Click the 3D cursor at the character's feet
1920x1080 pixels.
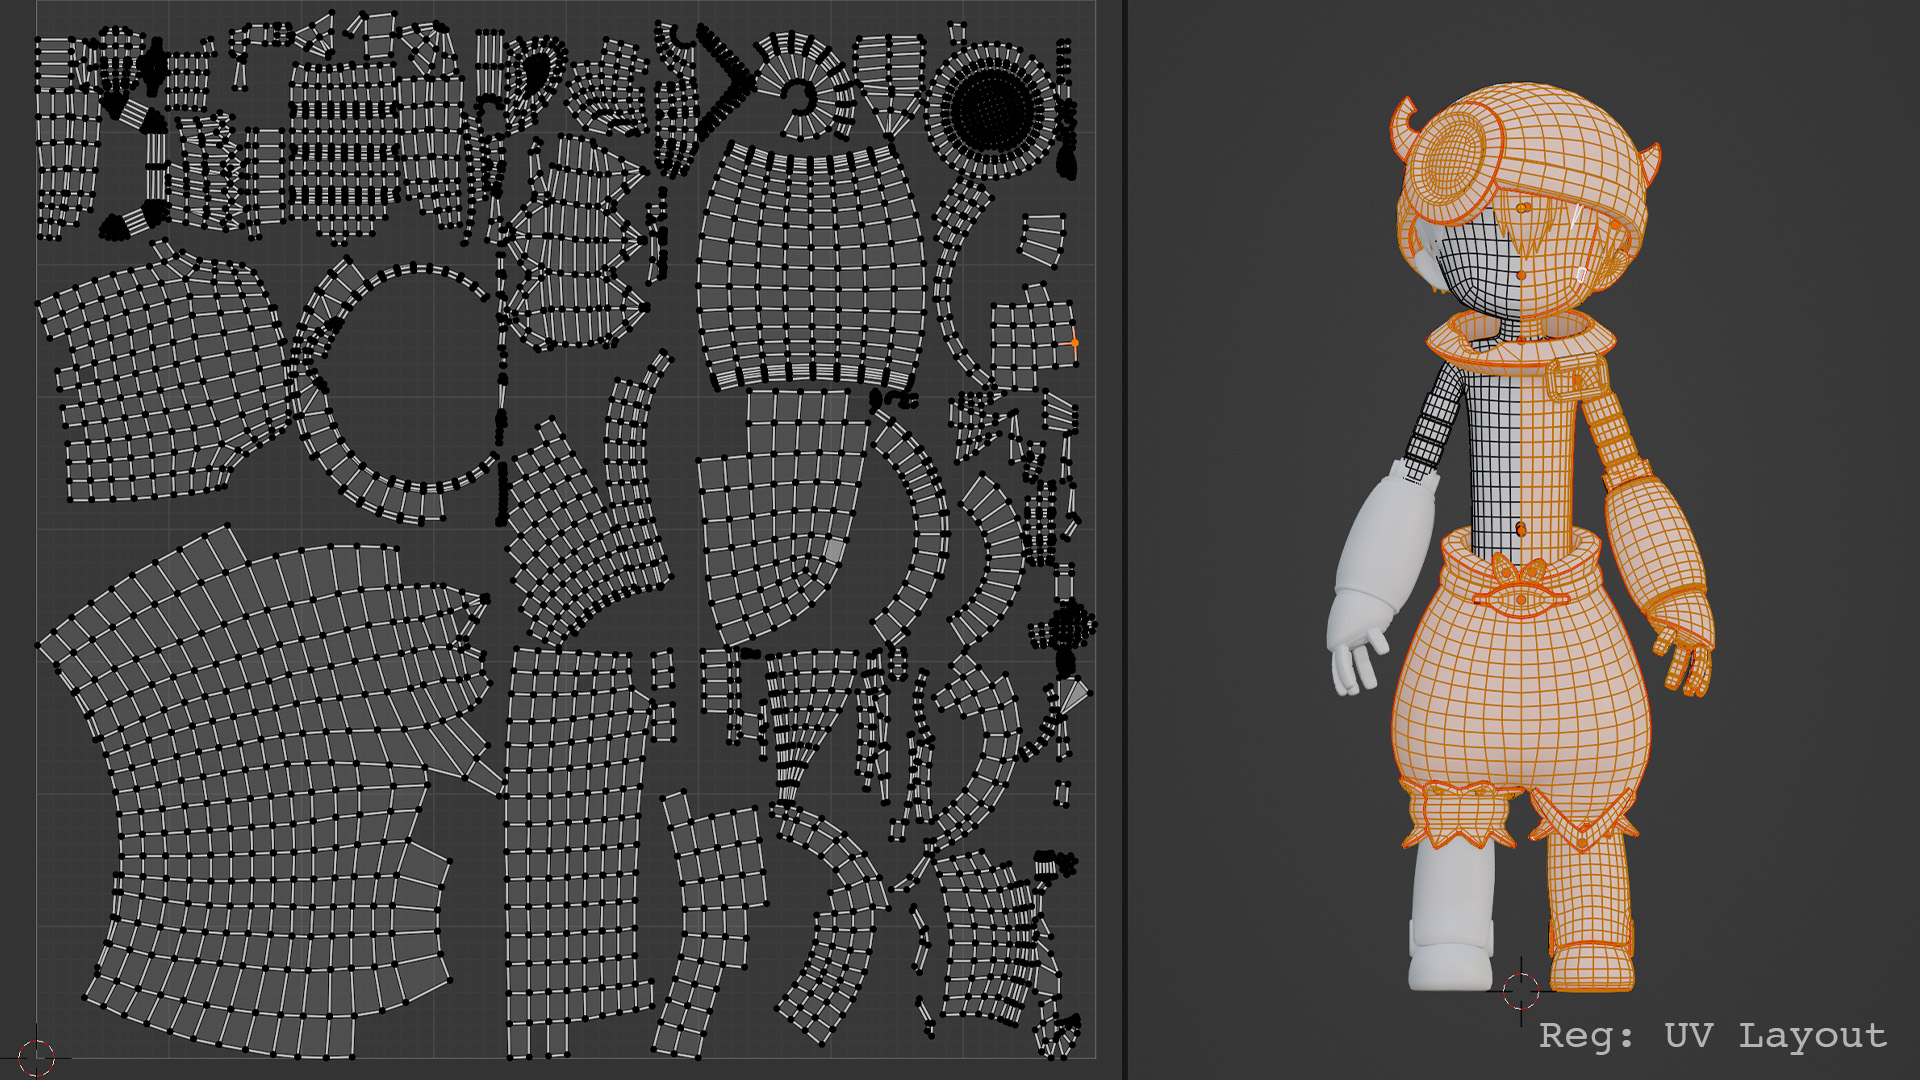point(1521,991)
